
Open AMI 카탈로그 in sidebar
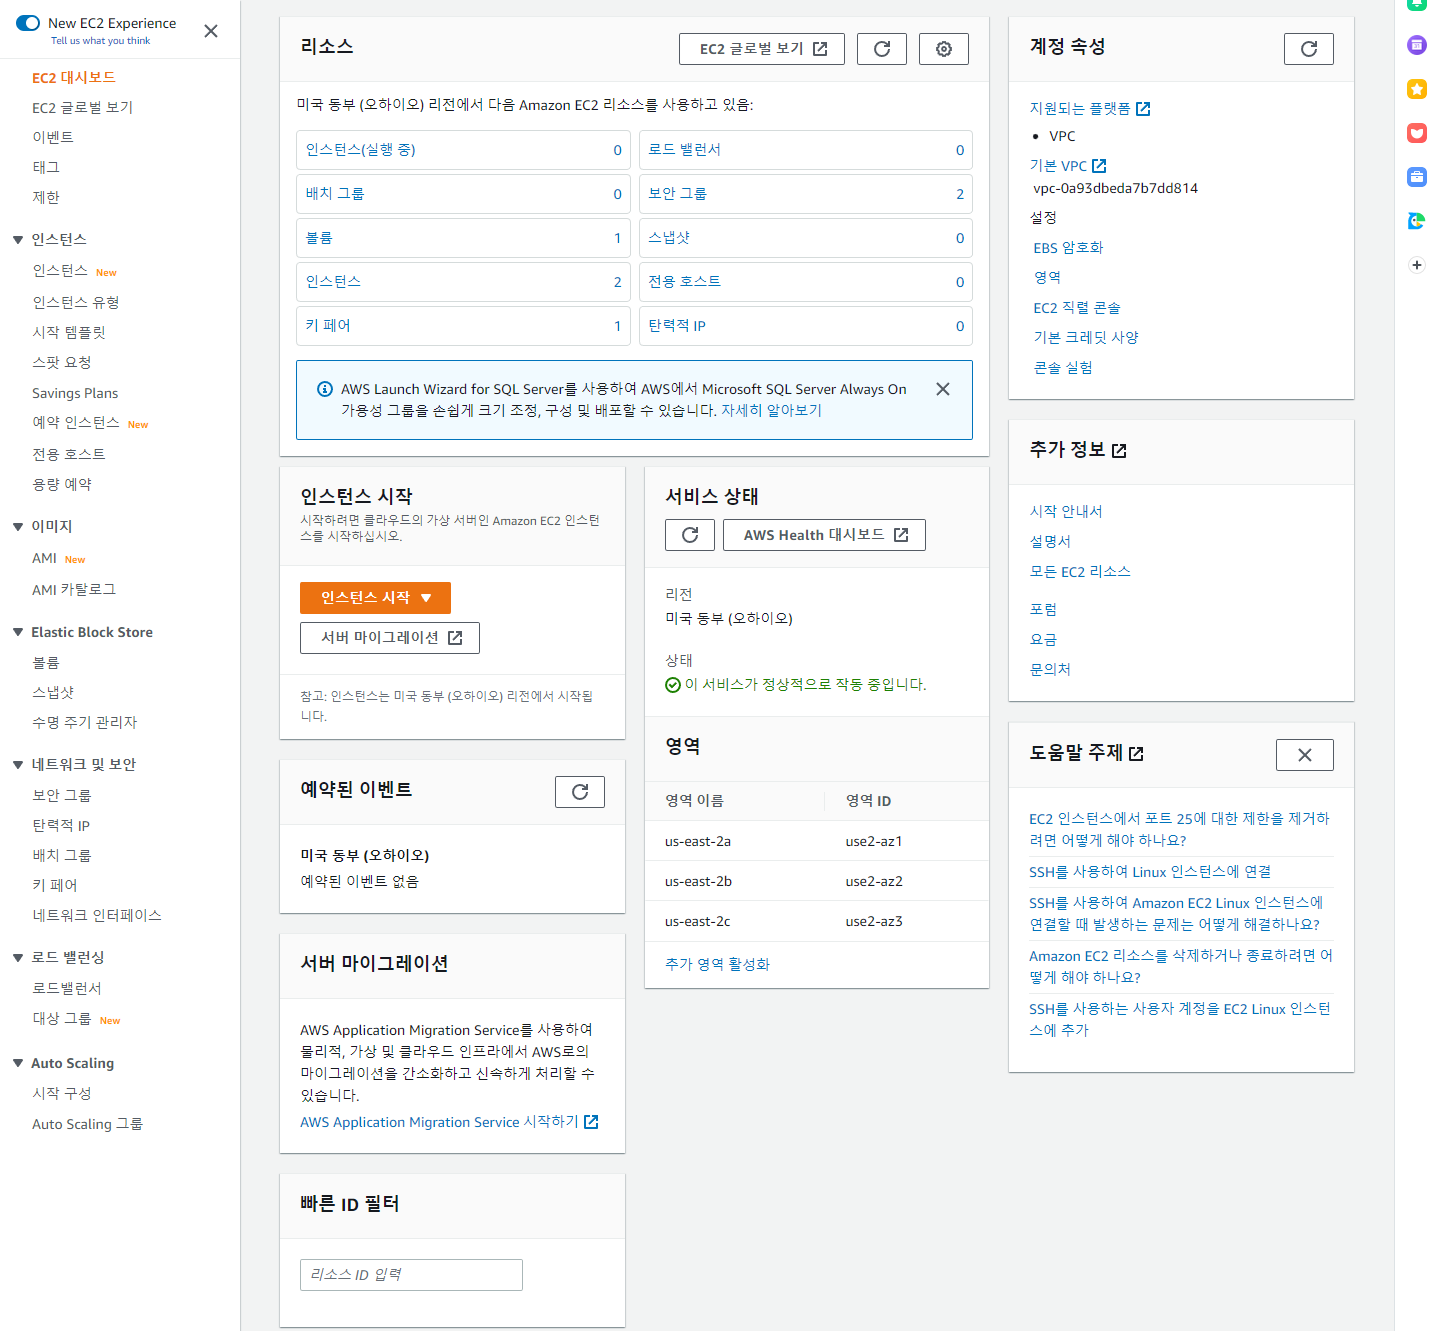(x=74, y=590)
